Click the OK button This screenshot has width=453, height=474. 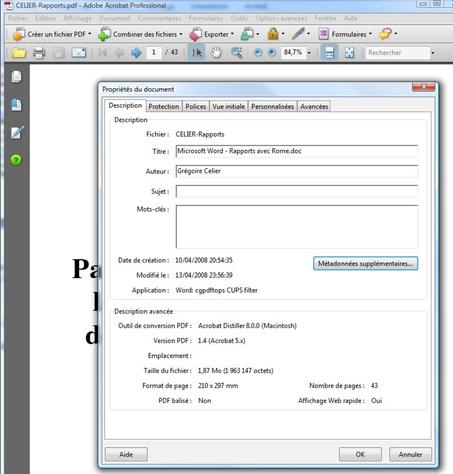[x=360, y=454]
